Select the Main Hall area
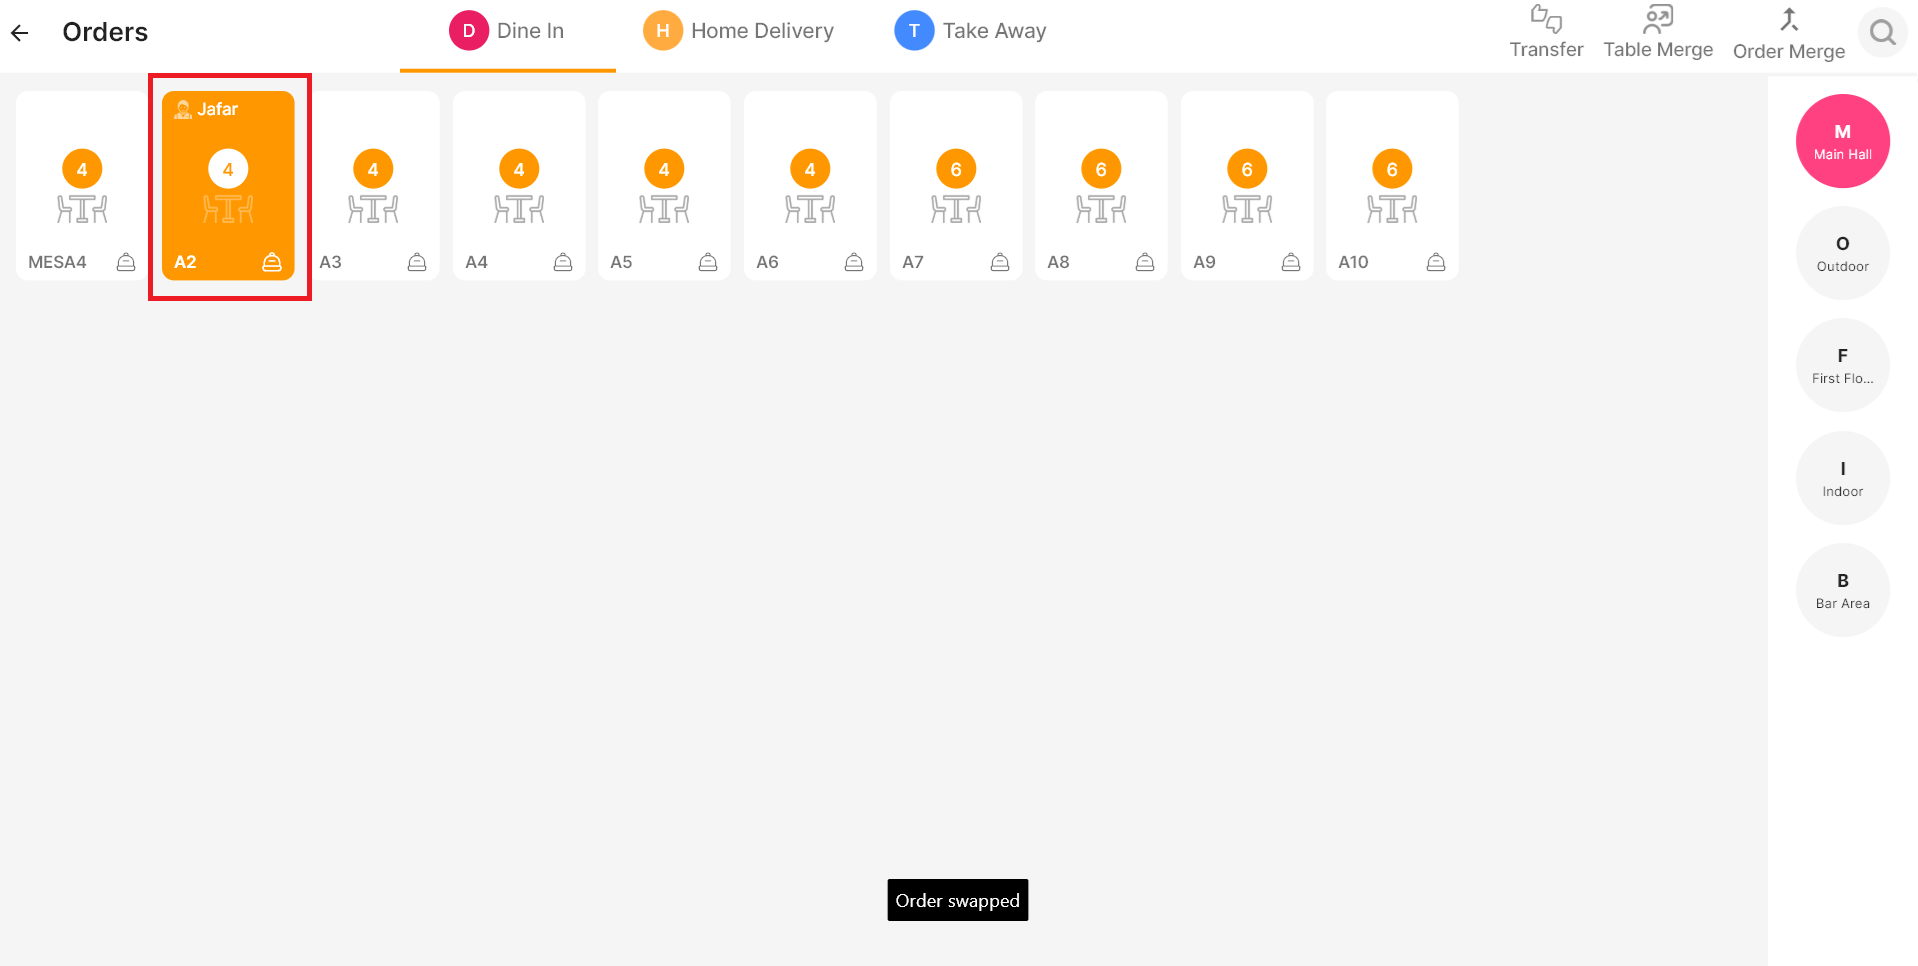Image resolution: width=1918 pixels, height=966 pixels. (1842, 141)
